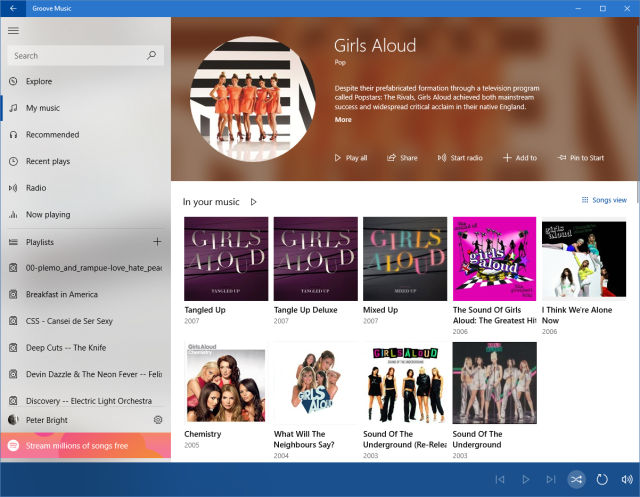Open the Radio section
Screen dimensions: 640x497
point(86,188)
